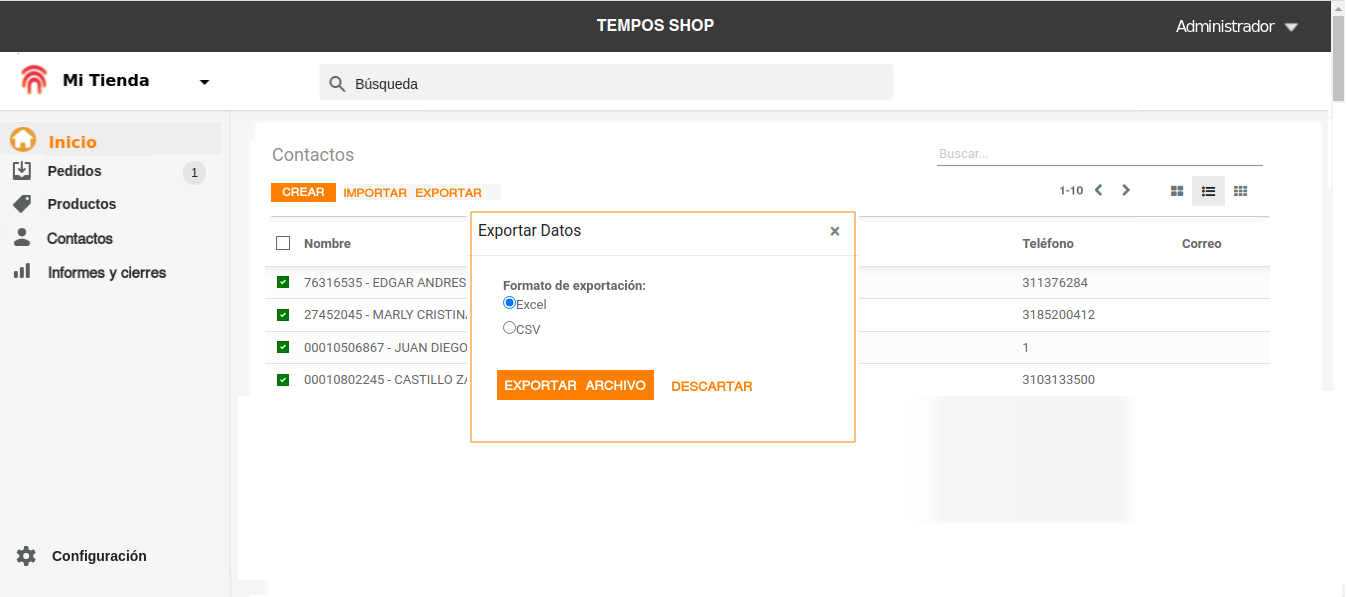Viewport: 1347px width, 597px height.
Task: Select the Excel export format
Action: pyautogui.click(x=510, y=303)
